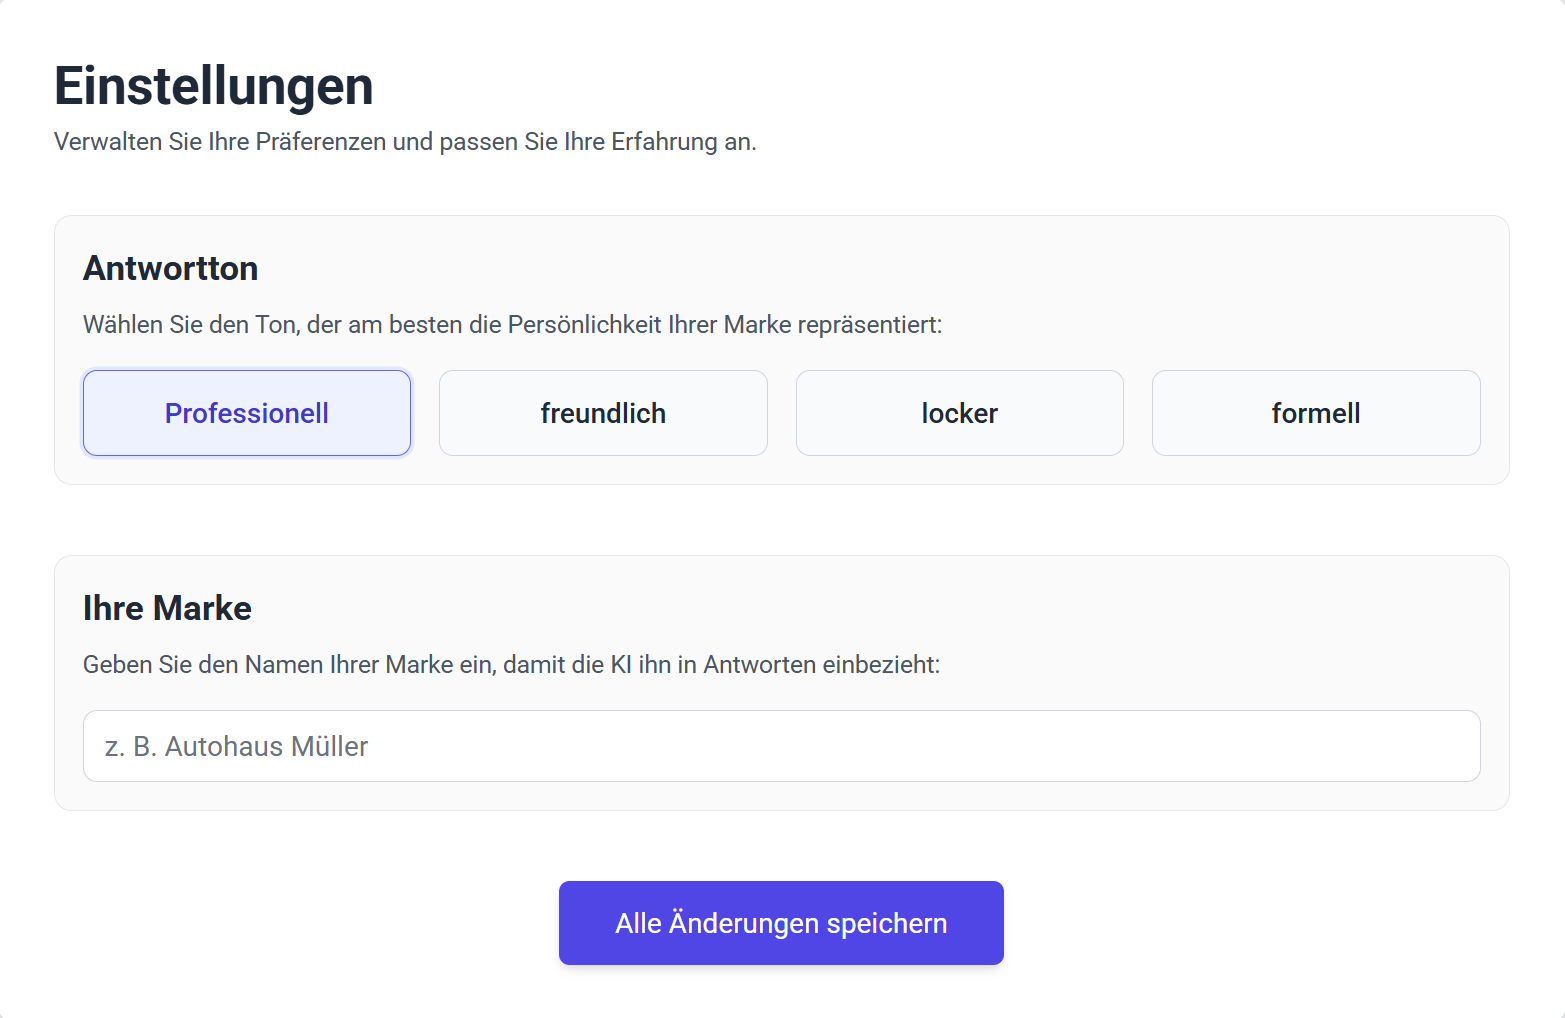Click the highlighted Professionell button
Image resolution: width=1565 pixels, height=1018 pixels.
point(247,413)
